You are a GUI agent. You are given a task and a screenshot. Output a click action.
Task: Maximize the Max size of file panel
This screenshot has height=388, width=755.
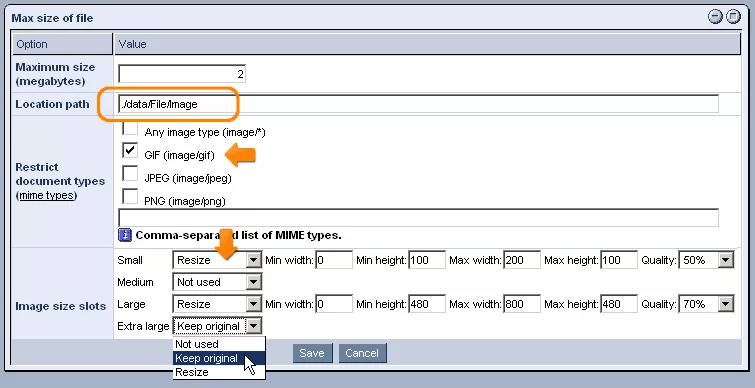click(x=733, y=17)
